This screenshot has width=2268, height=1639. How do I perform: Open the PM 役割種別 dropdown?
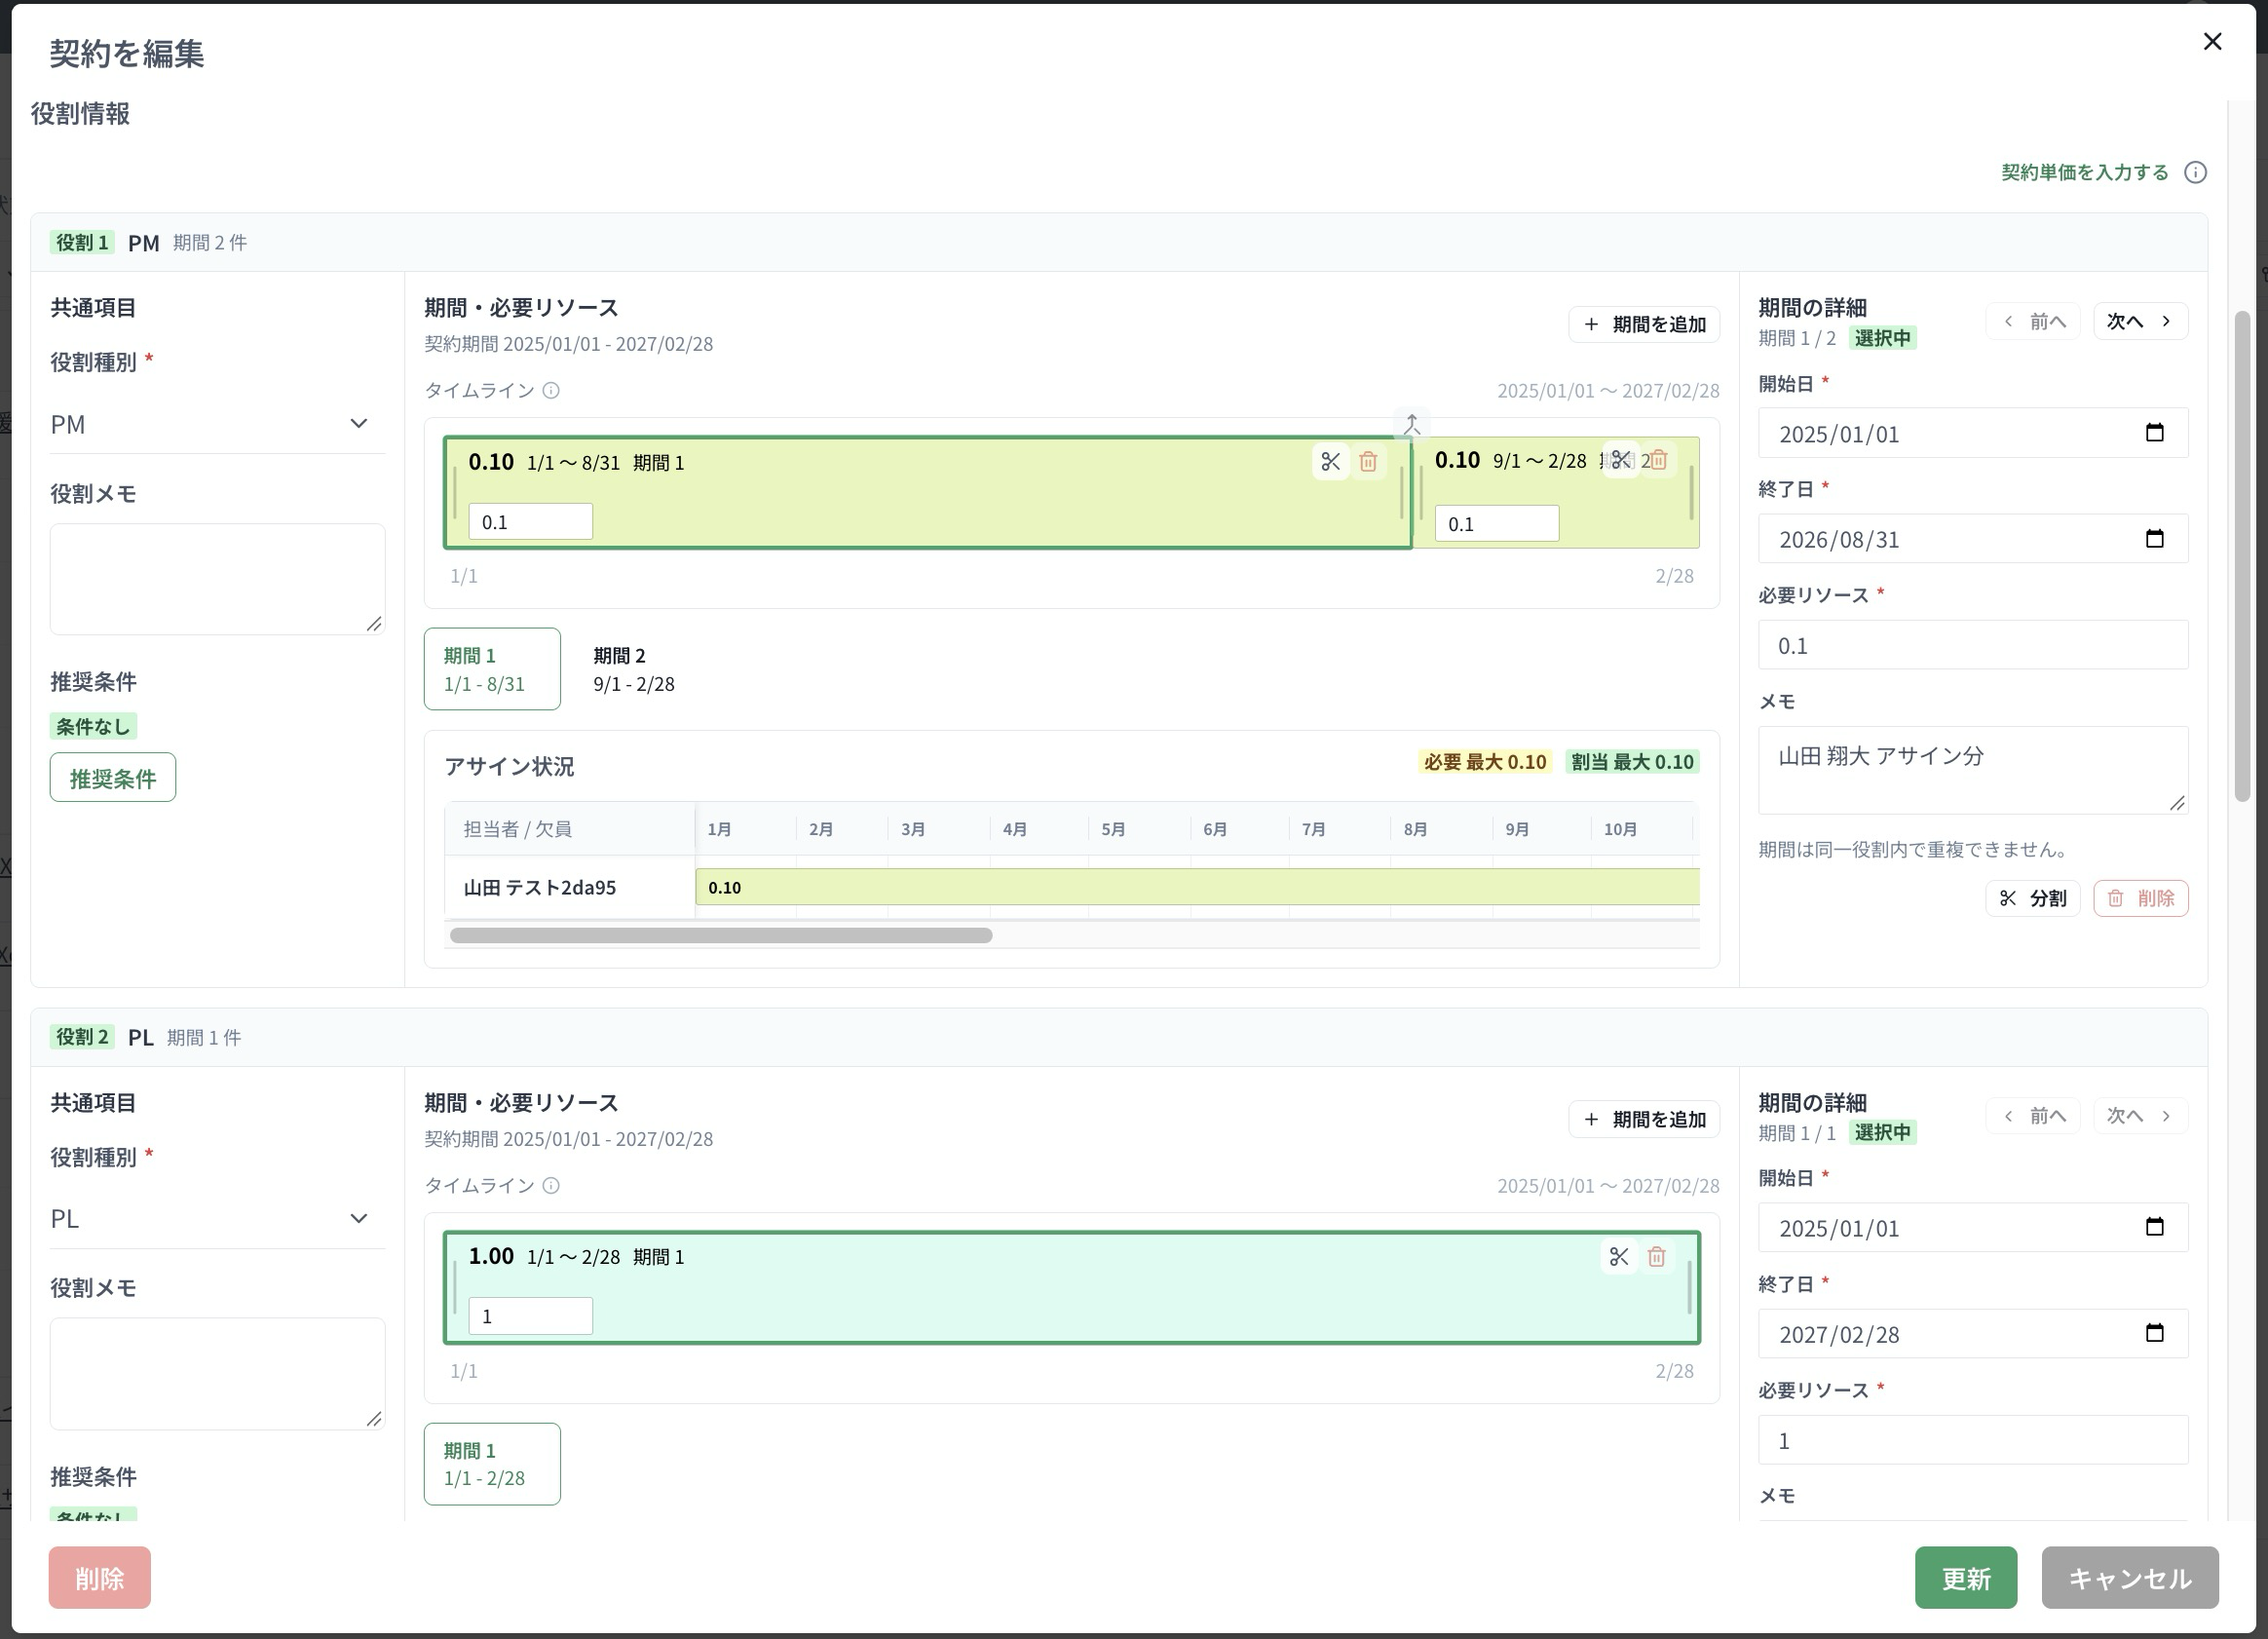click(218, 425)
